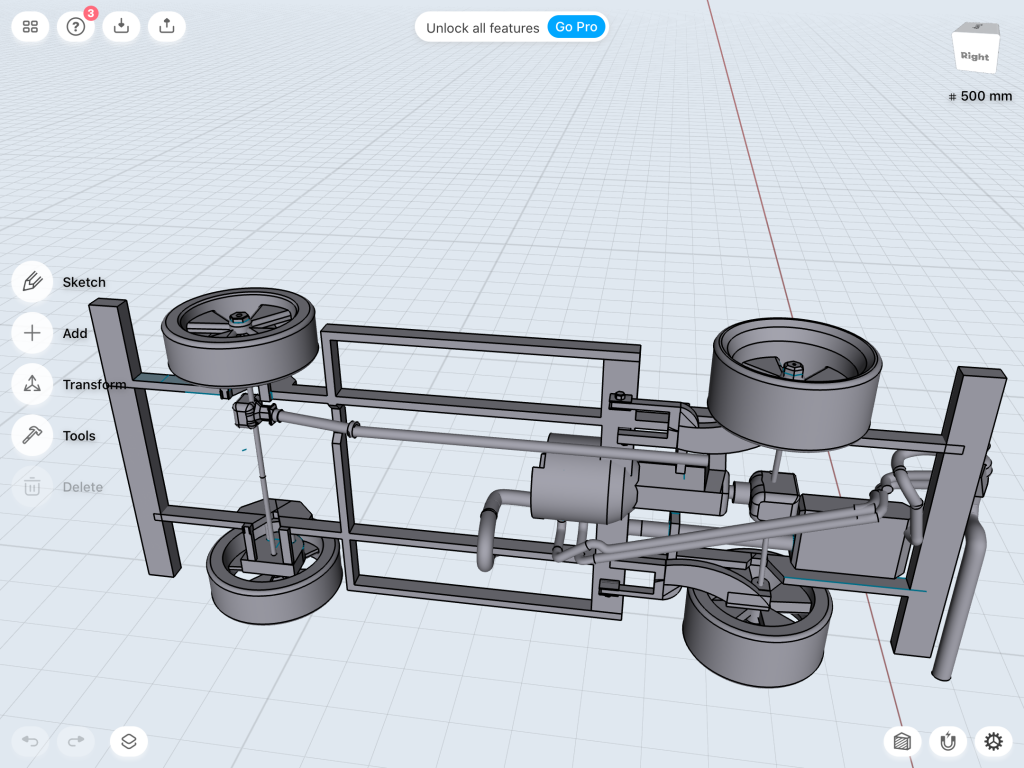Click the Unlock all features text
Screen dimensions: 1024x768
coord(482,28)
